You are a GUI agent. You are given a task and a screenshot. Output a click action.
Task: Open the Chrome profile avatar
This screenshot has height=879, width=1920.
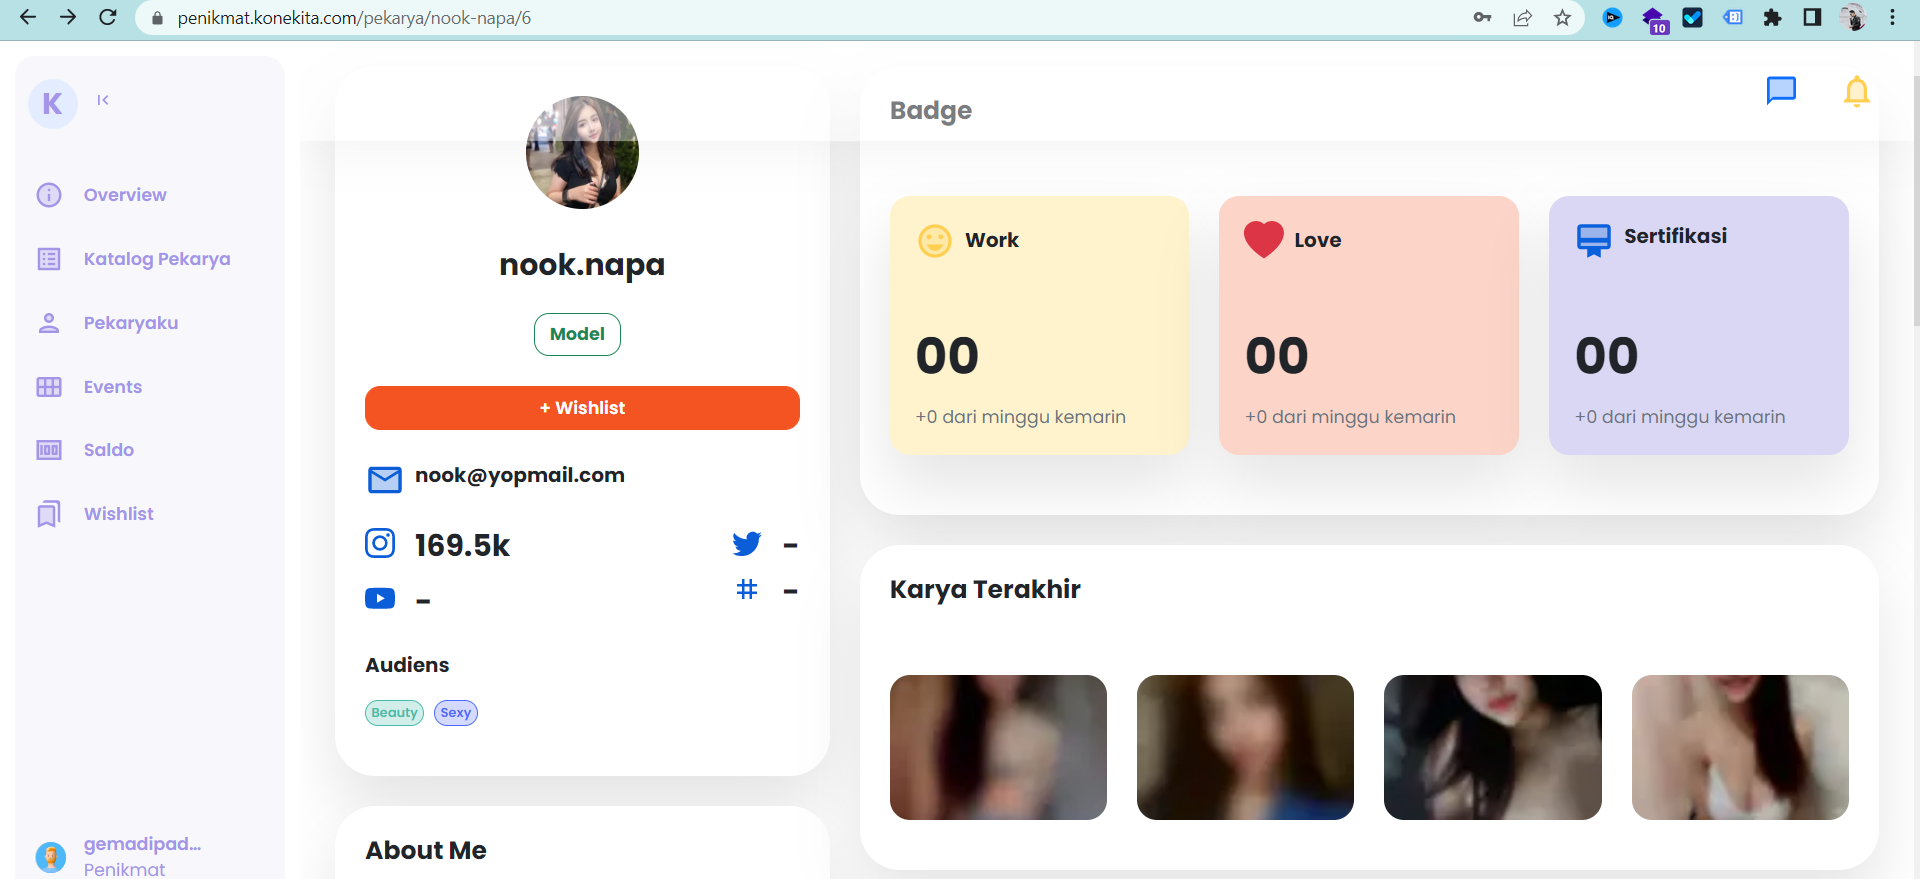click(x=1852, y=17)
